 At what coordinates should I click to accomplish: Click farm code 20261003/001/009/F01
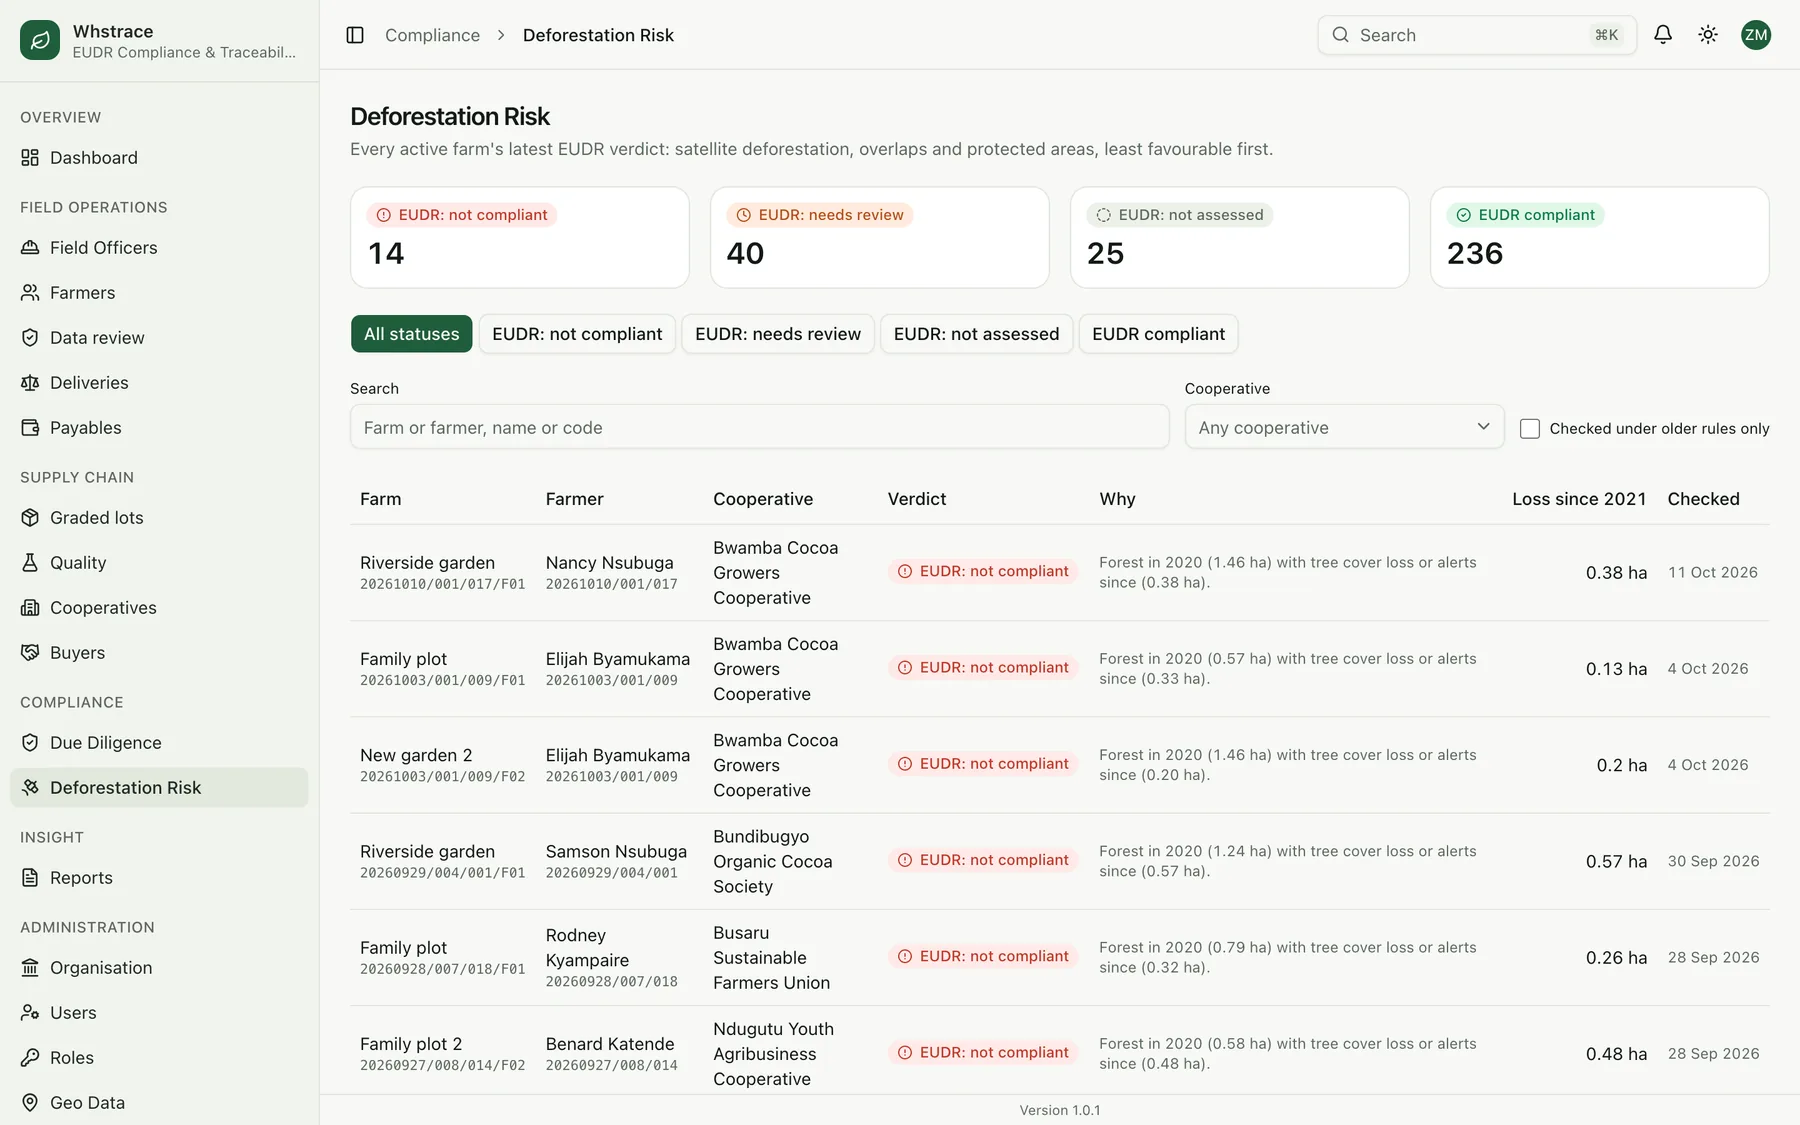442,681
